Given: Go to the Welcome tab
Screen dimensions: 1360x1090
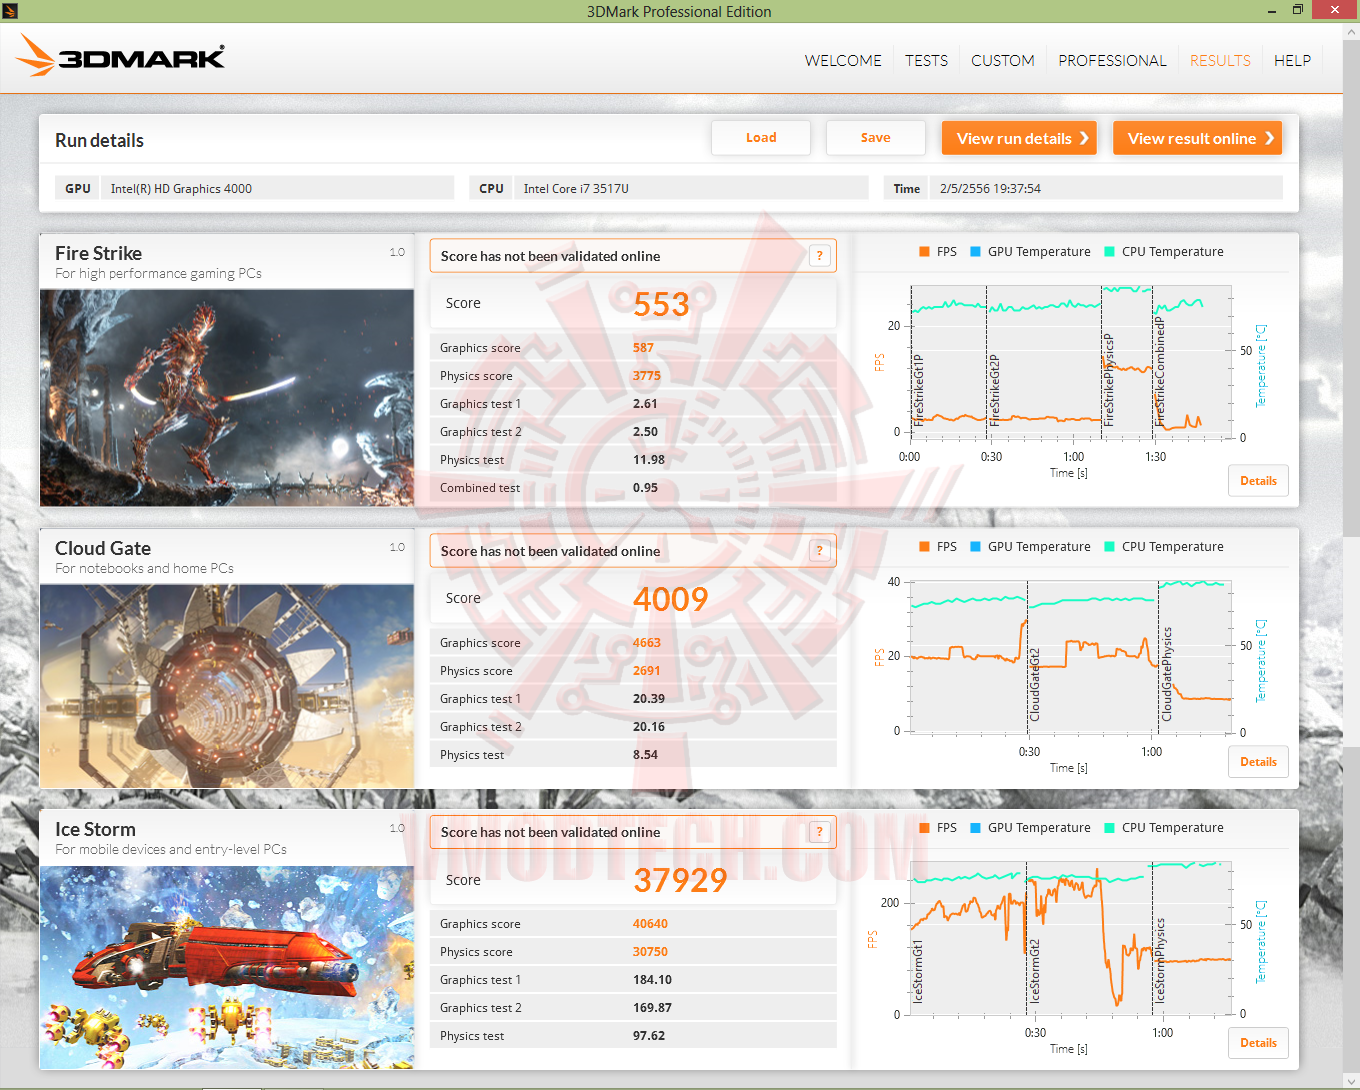Looking at the screenshot, I should pos(843,61).
